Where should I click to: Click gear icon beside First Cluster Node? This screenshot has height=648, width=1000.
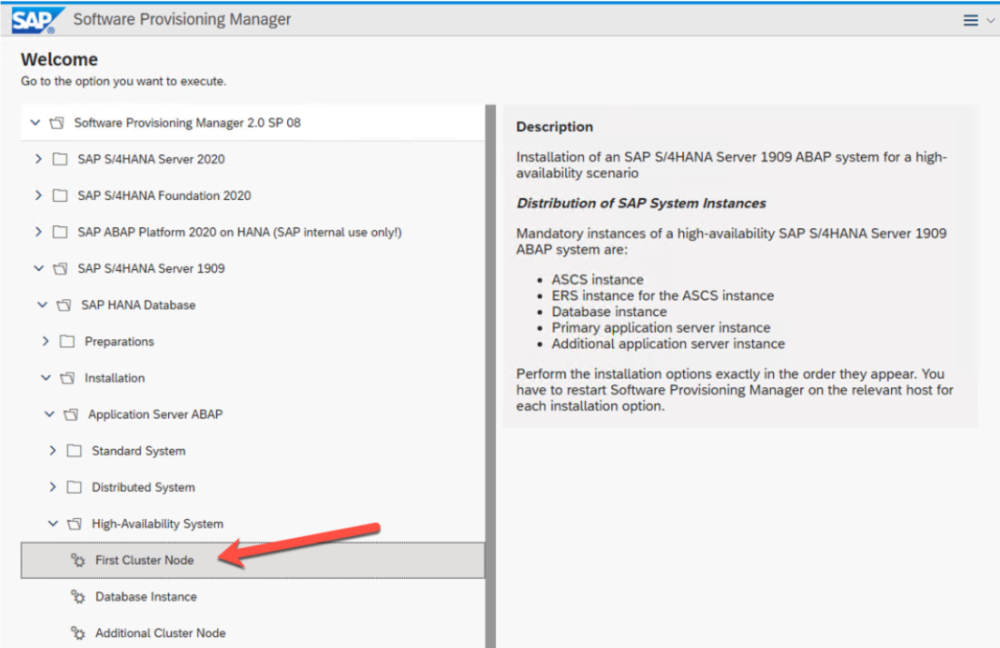point(78,560)
